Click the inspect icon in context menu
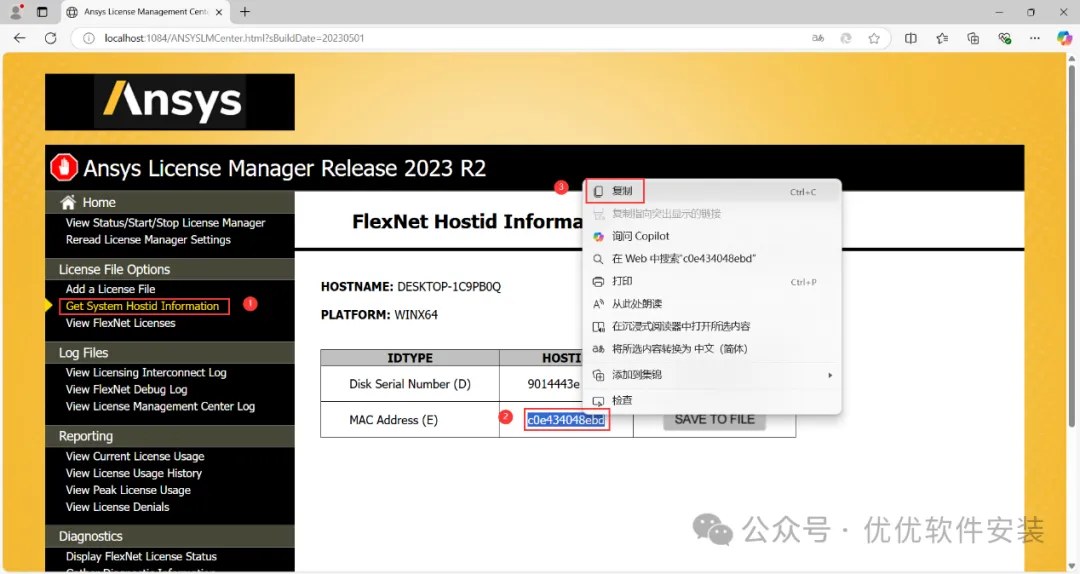 [x=599, y=401]
